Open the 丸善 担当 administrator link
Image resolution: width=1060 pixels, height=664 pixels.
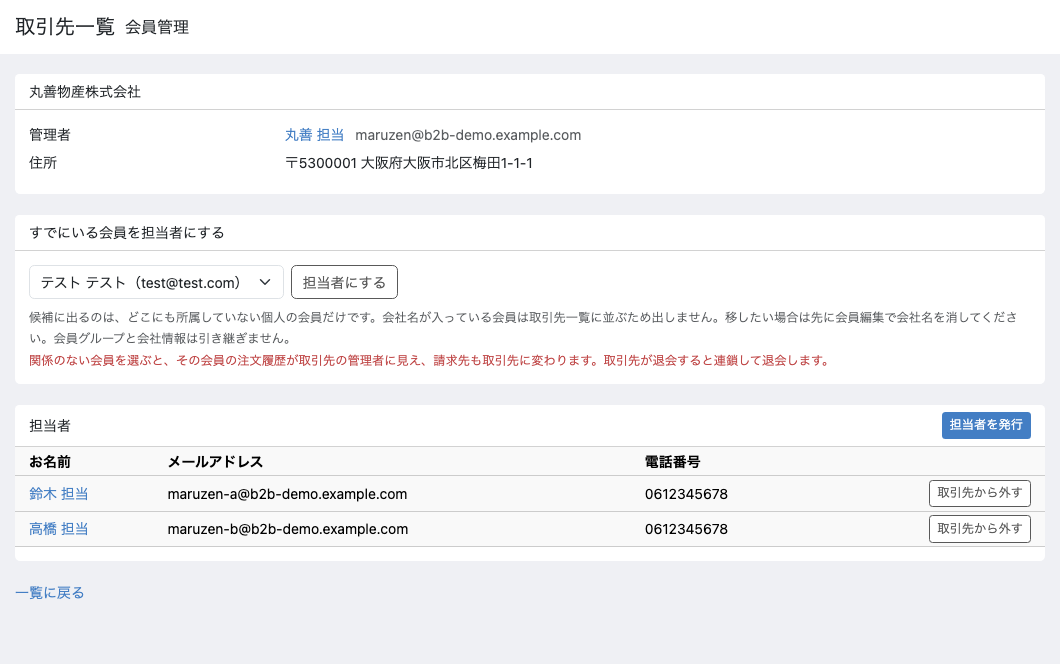tap(314, 135)
